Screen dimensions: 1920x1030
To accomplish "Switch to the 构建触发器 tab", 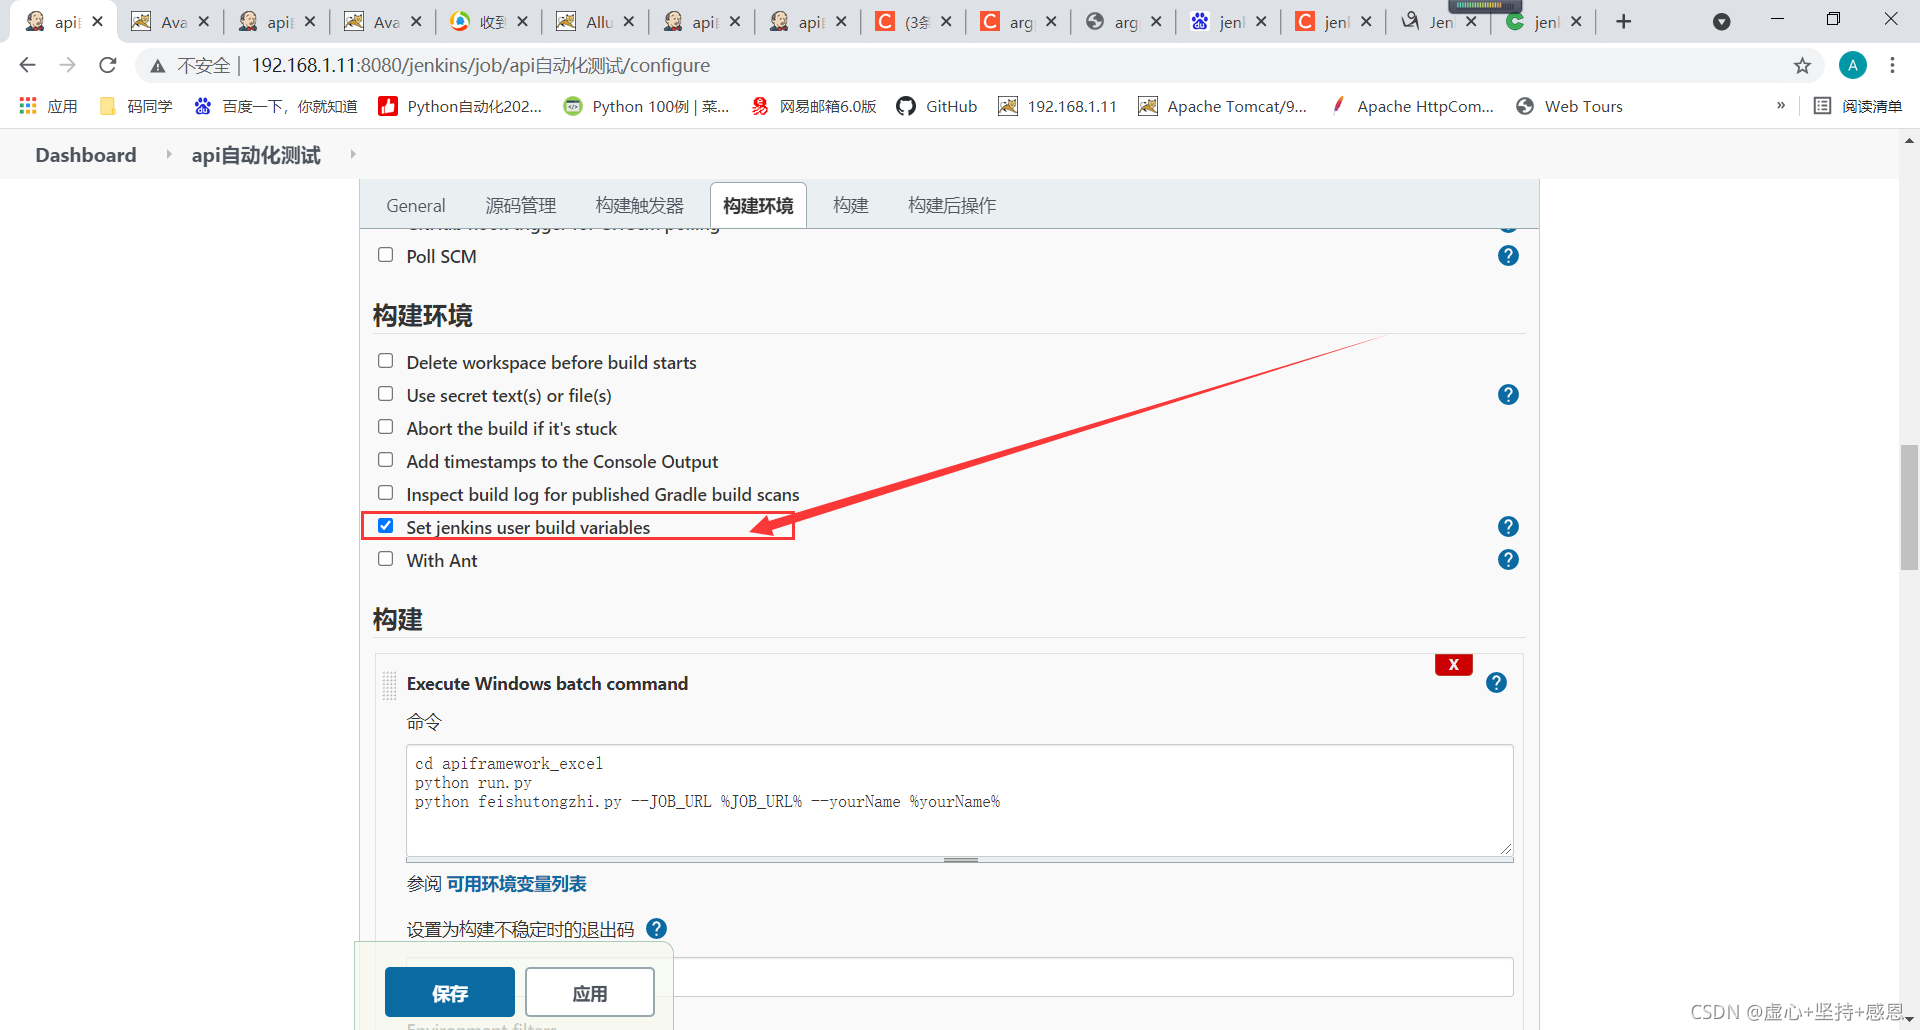I will (640, 205).
